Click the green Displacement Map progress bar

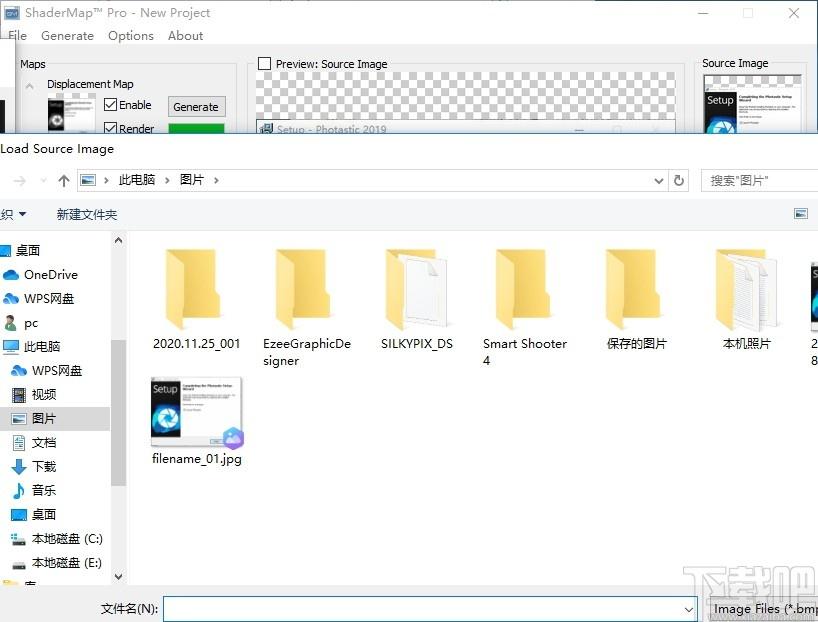coord(196,128)
